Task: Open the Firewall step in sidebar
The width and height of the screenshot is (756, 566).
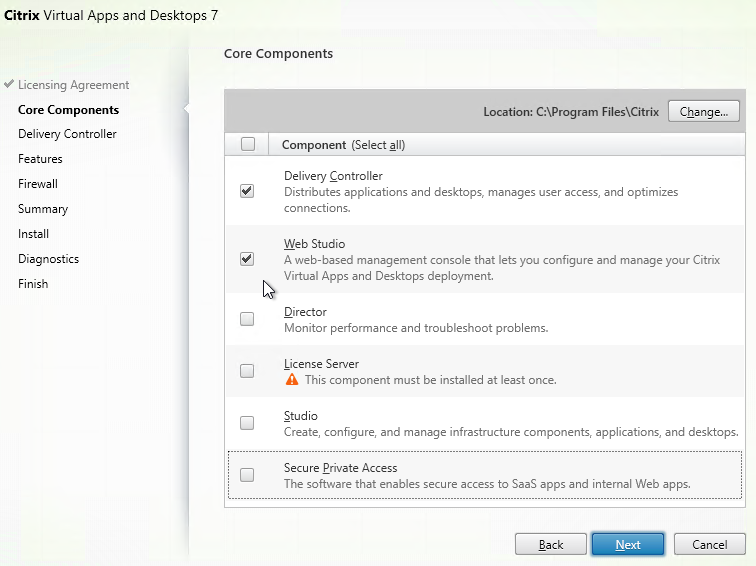Action: pyautogui.click(x=38, y=184)
